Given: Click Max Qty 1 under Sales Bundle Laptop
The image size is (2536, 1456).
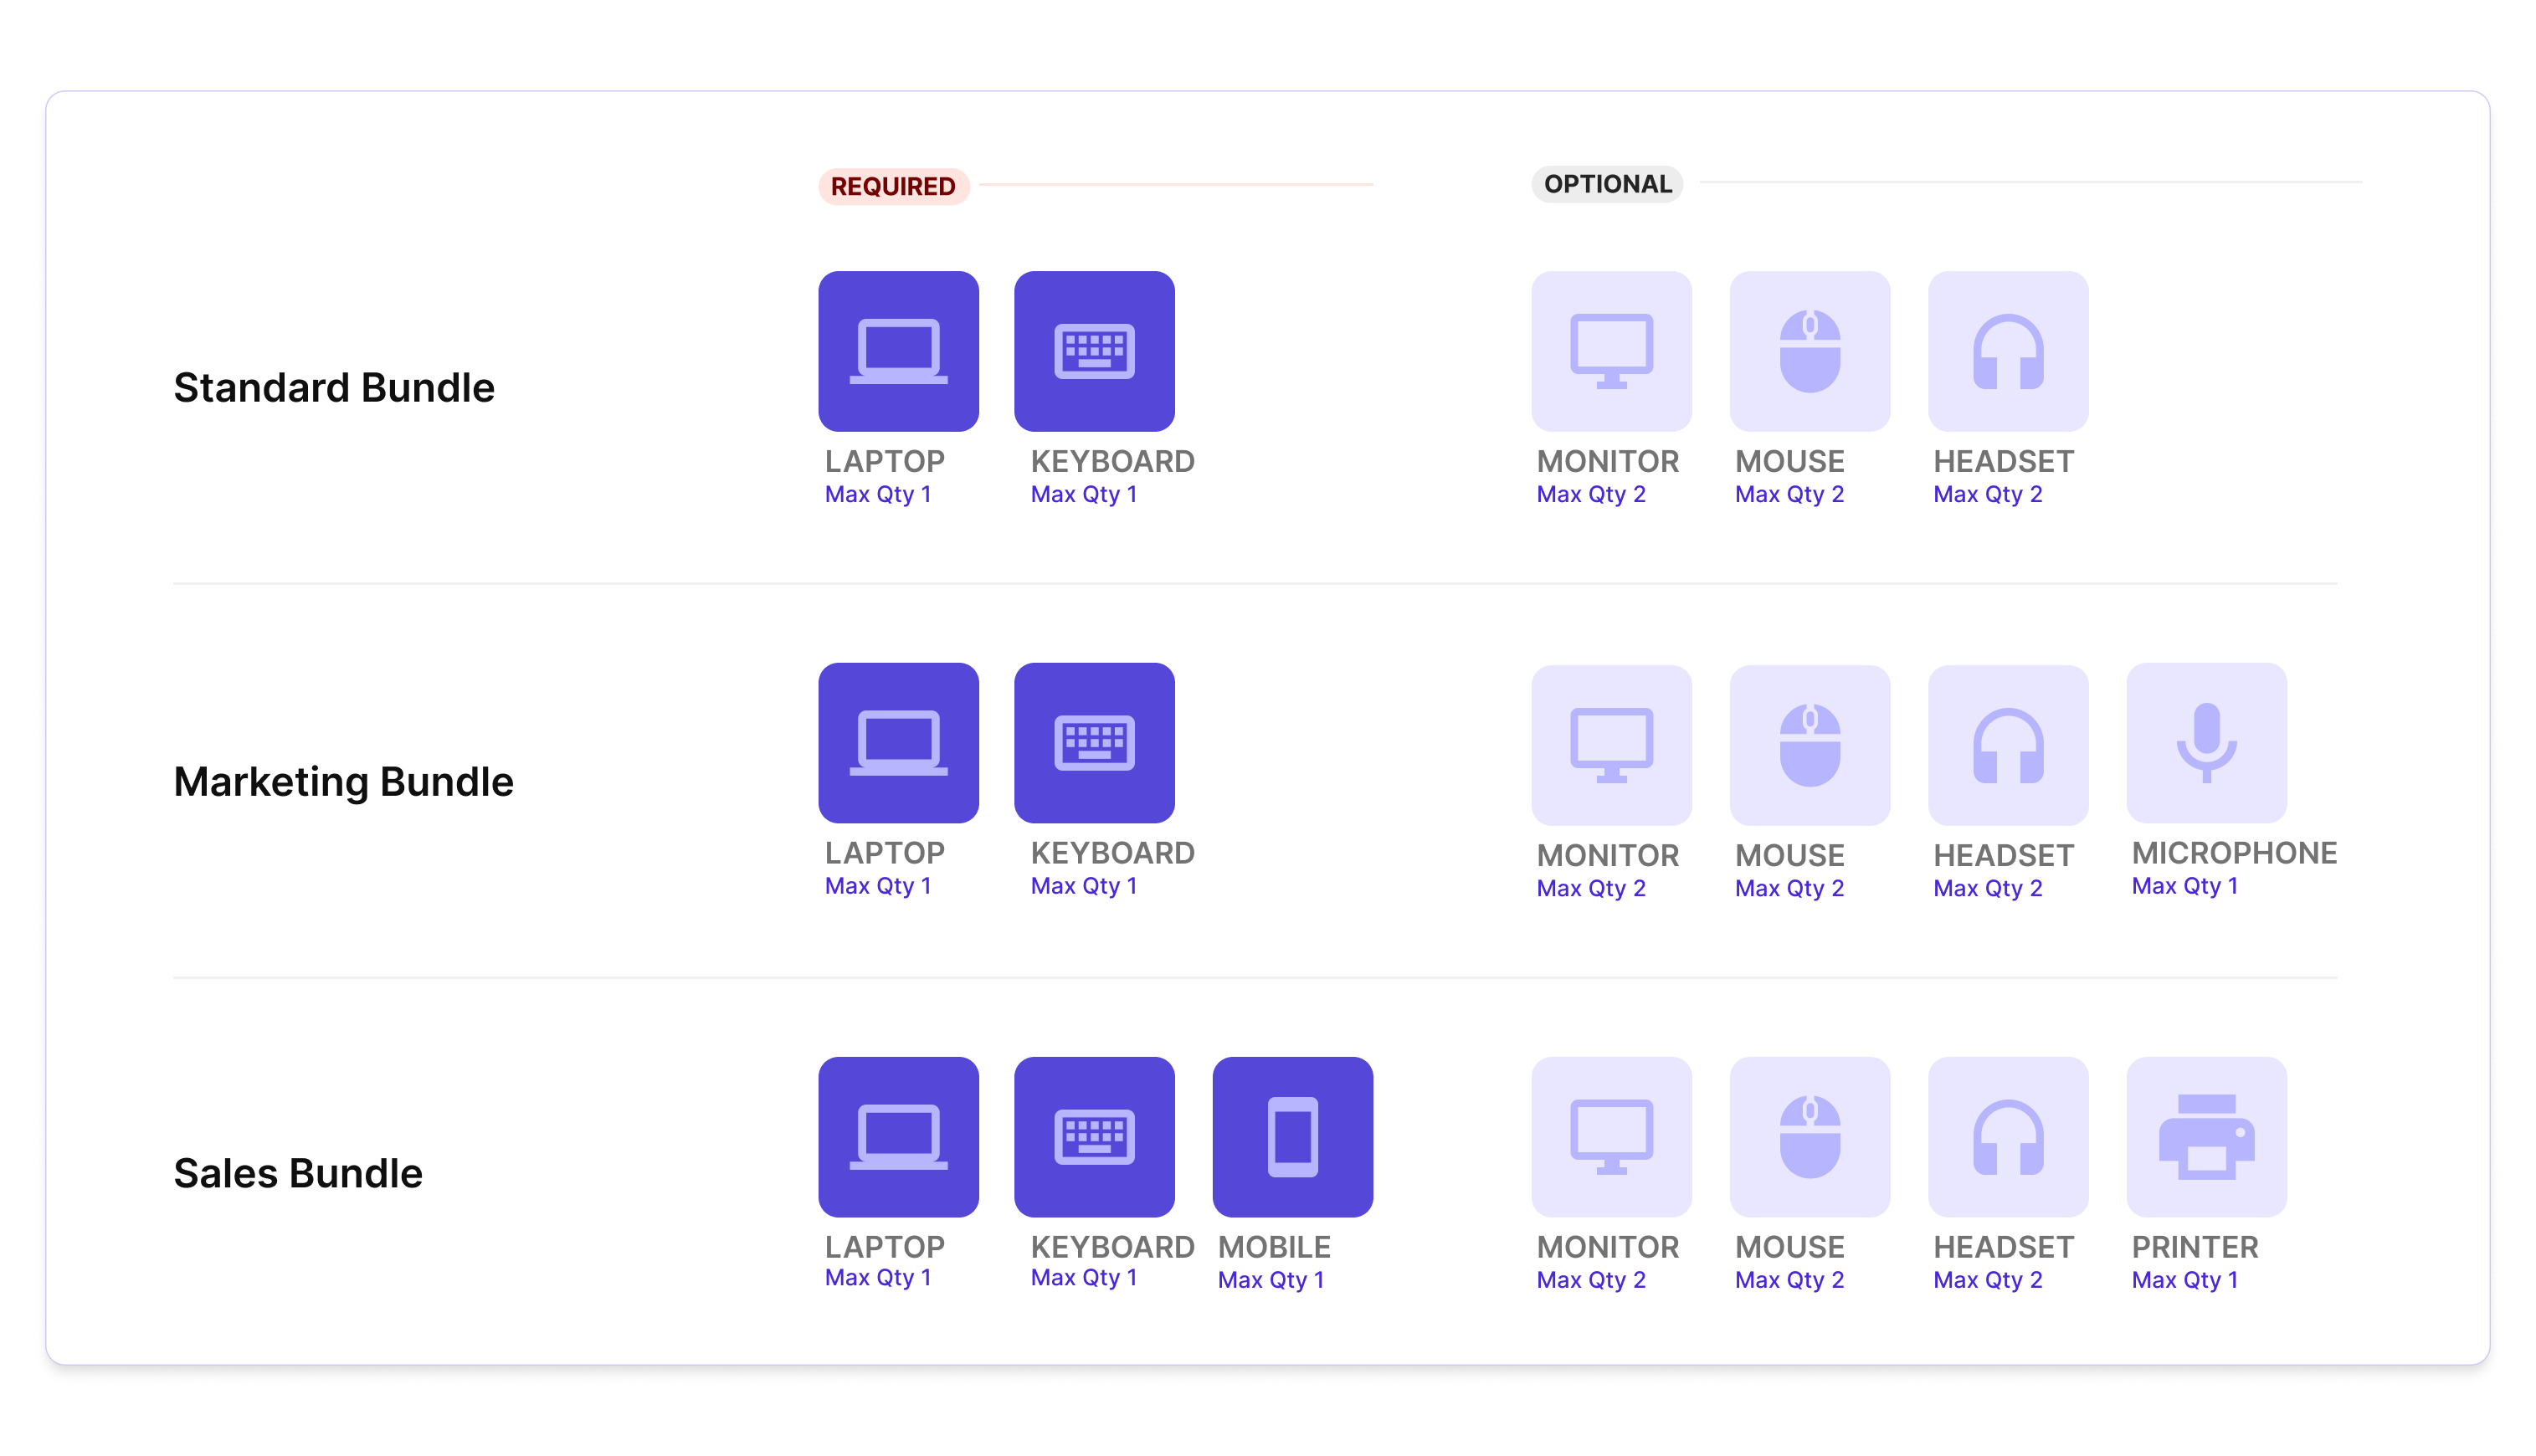Looking at the screenshot, I should 878,1279.
